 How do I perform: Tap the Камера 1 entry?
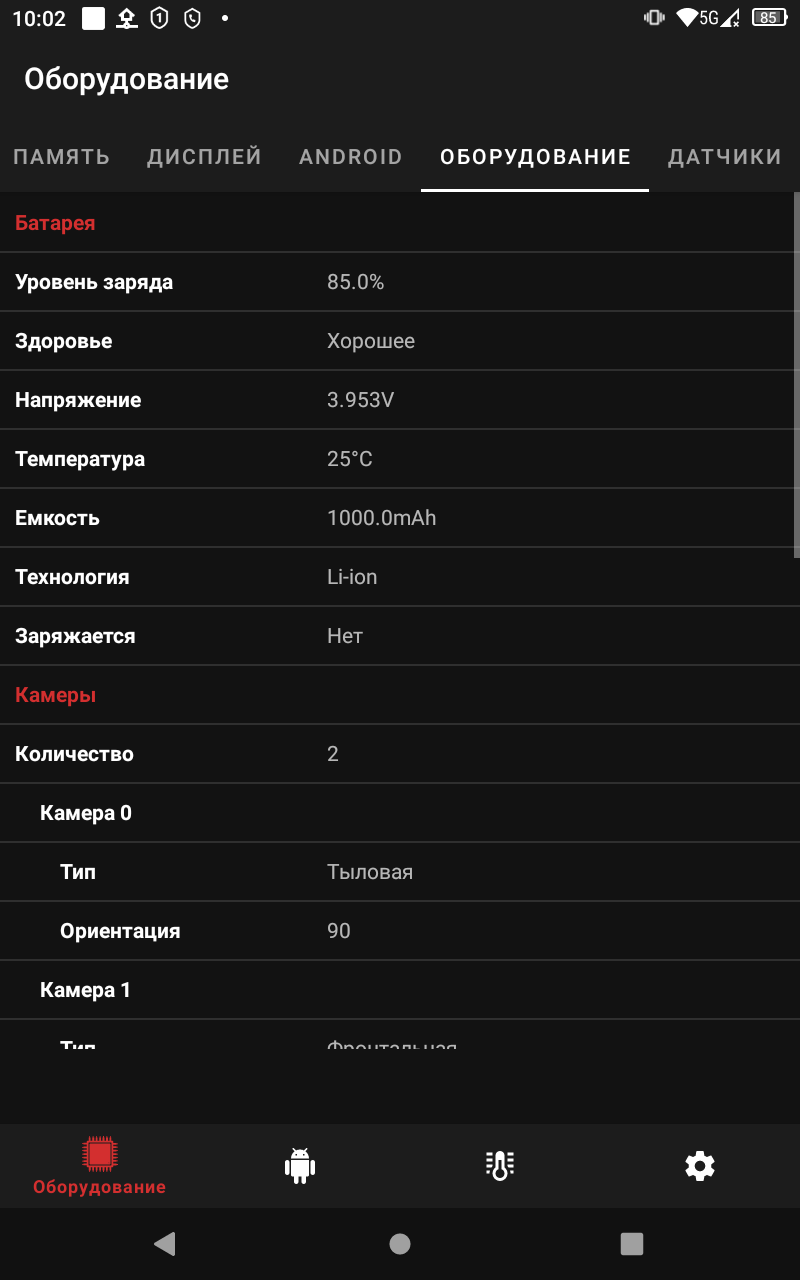[86, 990]
